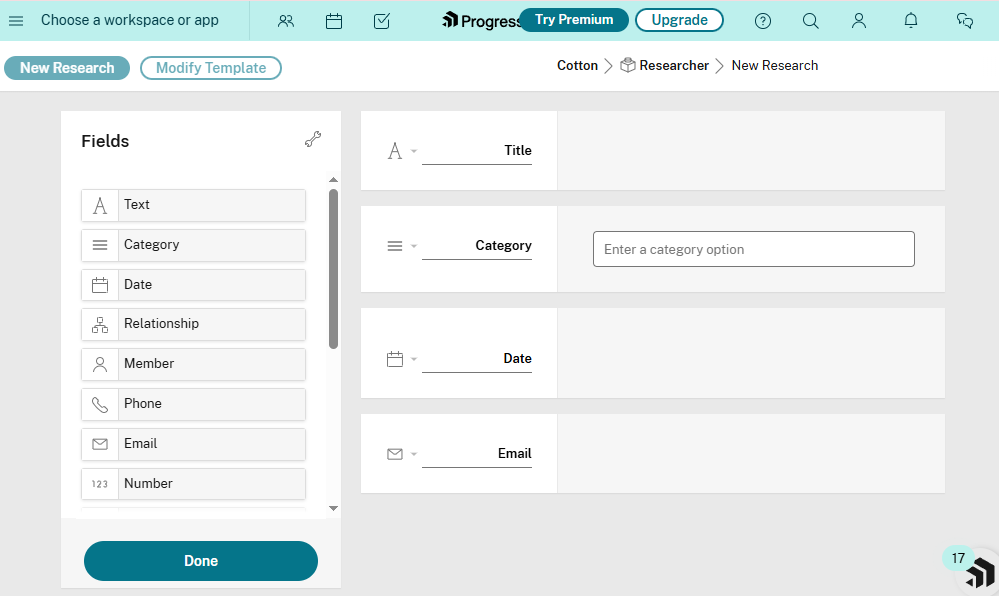The height and width of the screenshot is (596, 999).
Task: Open the hamburger main menu
Action: coord(16,21)
